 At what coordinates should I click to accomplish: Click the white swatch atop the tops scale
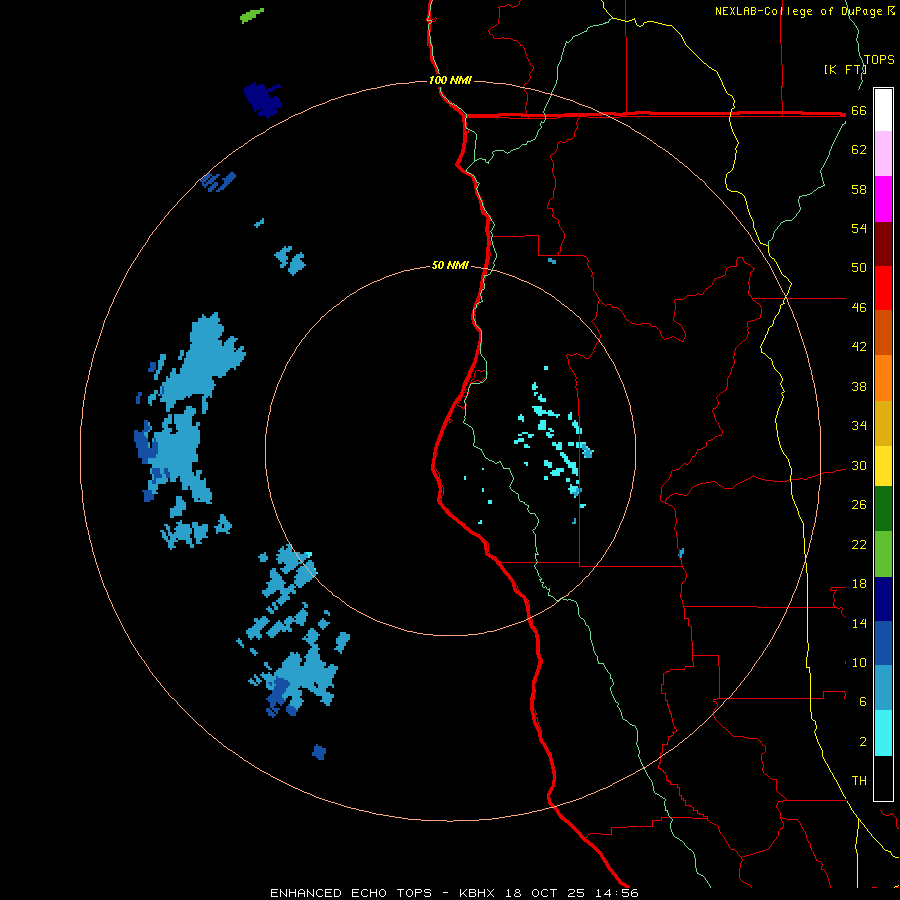coord(883,110)
